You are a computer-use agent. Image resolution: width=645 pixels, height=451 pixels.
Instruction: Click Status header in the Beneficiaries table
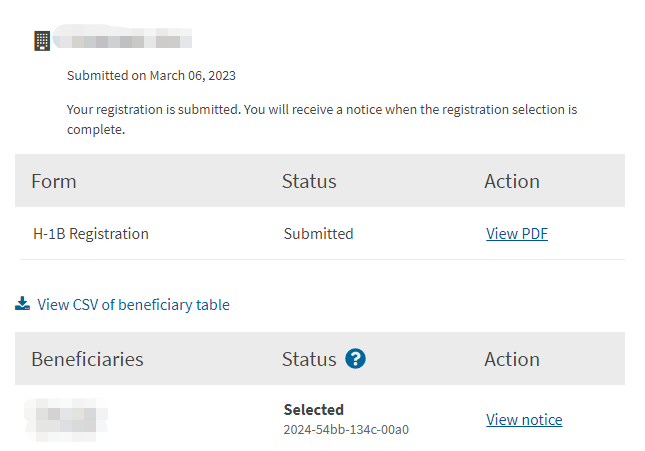coord(309,359)
